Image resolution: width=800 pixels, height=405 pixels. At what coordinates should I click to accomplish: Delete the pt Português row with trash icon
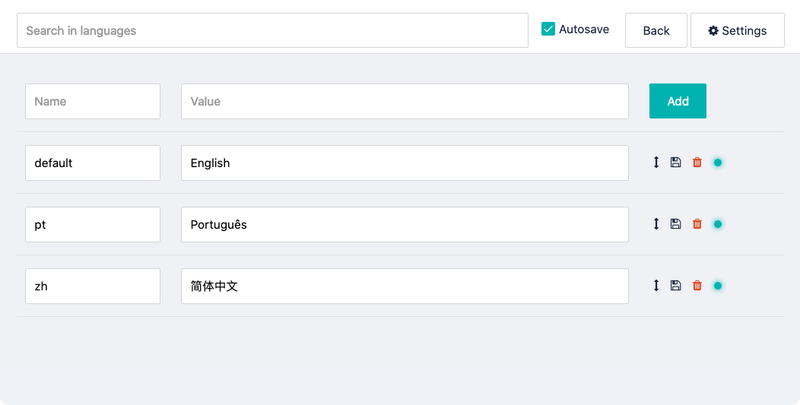point(697,224)
